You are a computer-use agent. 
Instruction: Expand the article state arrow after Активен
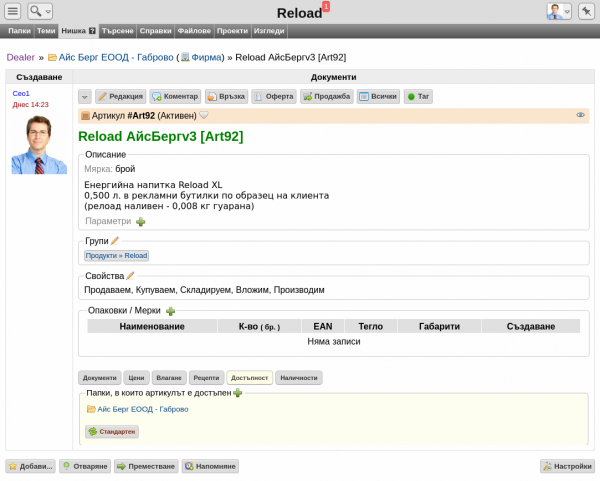point(204,116)
